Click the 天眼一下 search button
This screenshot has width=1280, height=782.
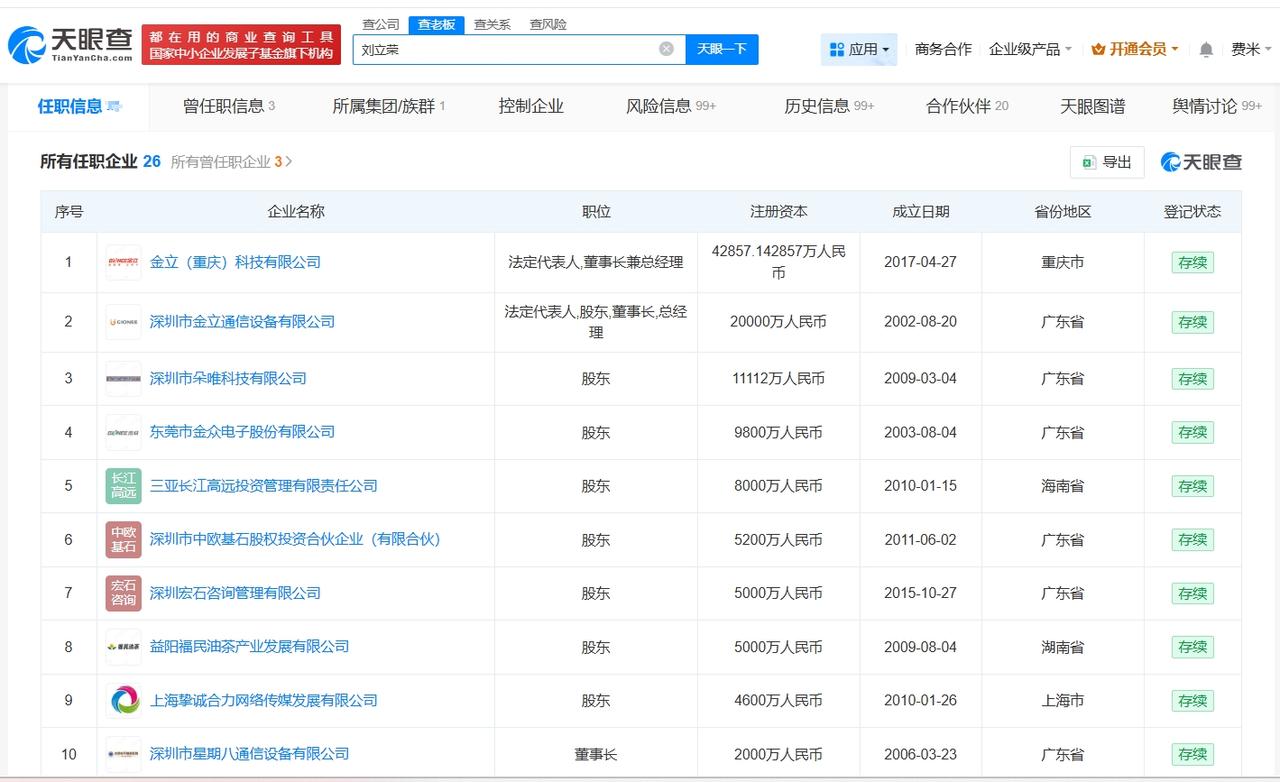721,48
